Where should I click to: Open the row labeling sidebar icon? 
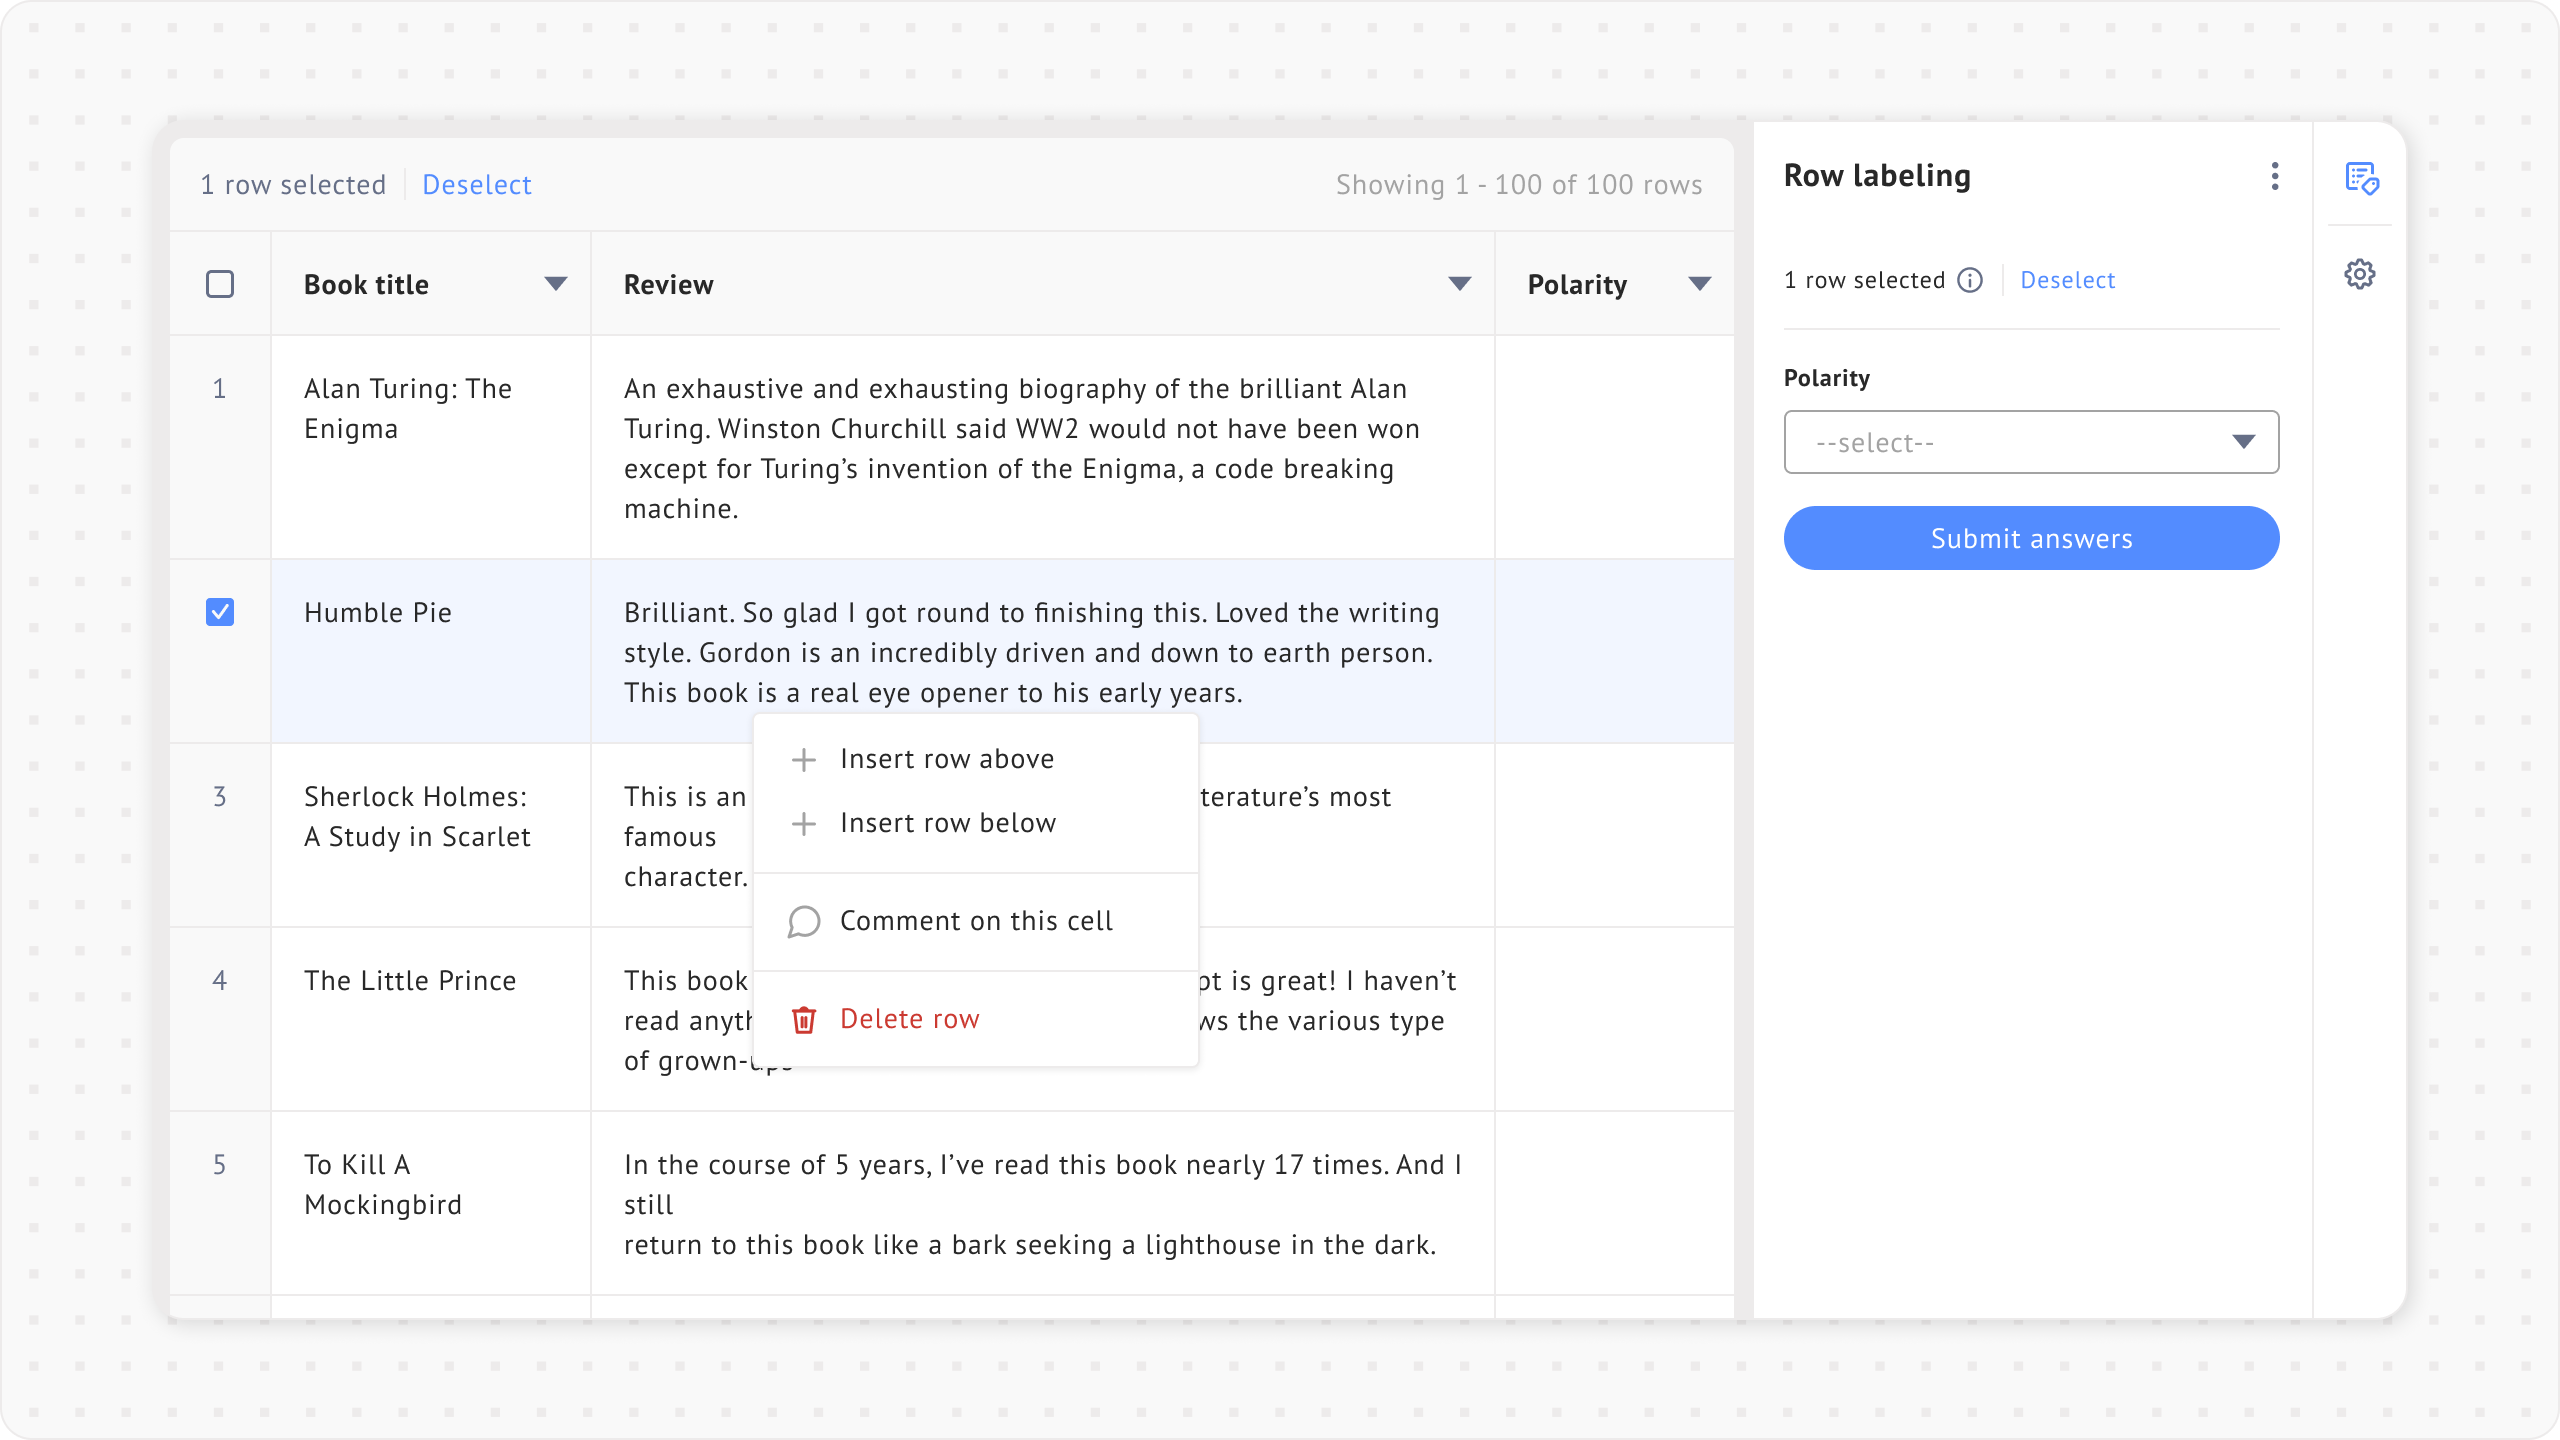(x=2361, y=178)
